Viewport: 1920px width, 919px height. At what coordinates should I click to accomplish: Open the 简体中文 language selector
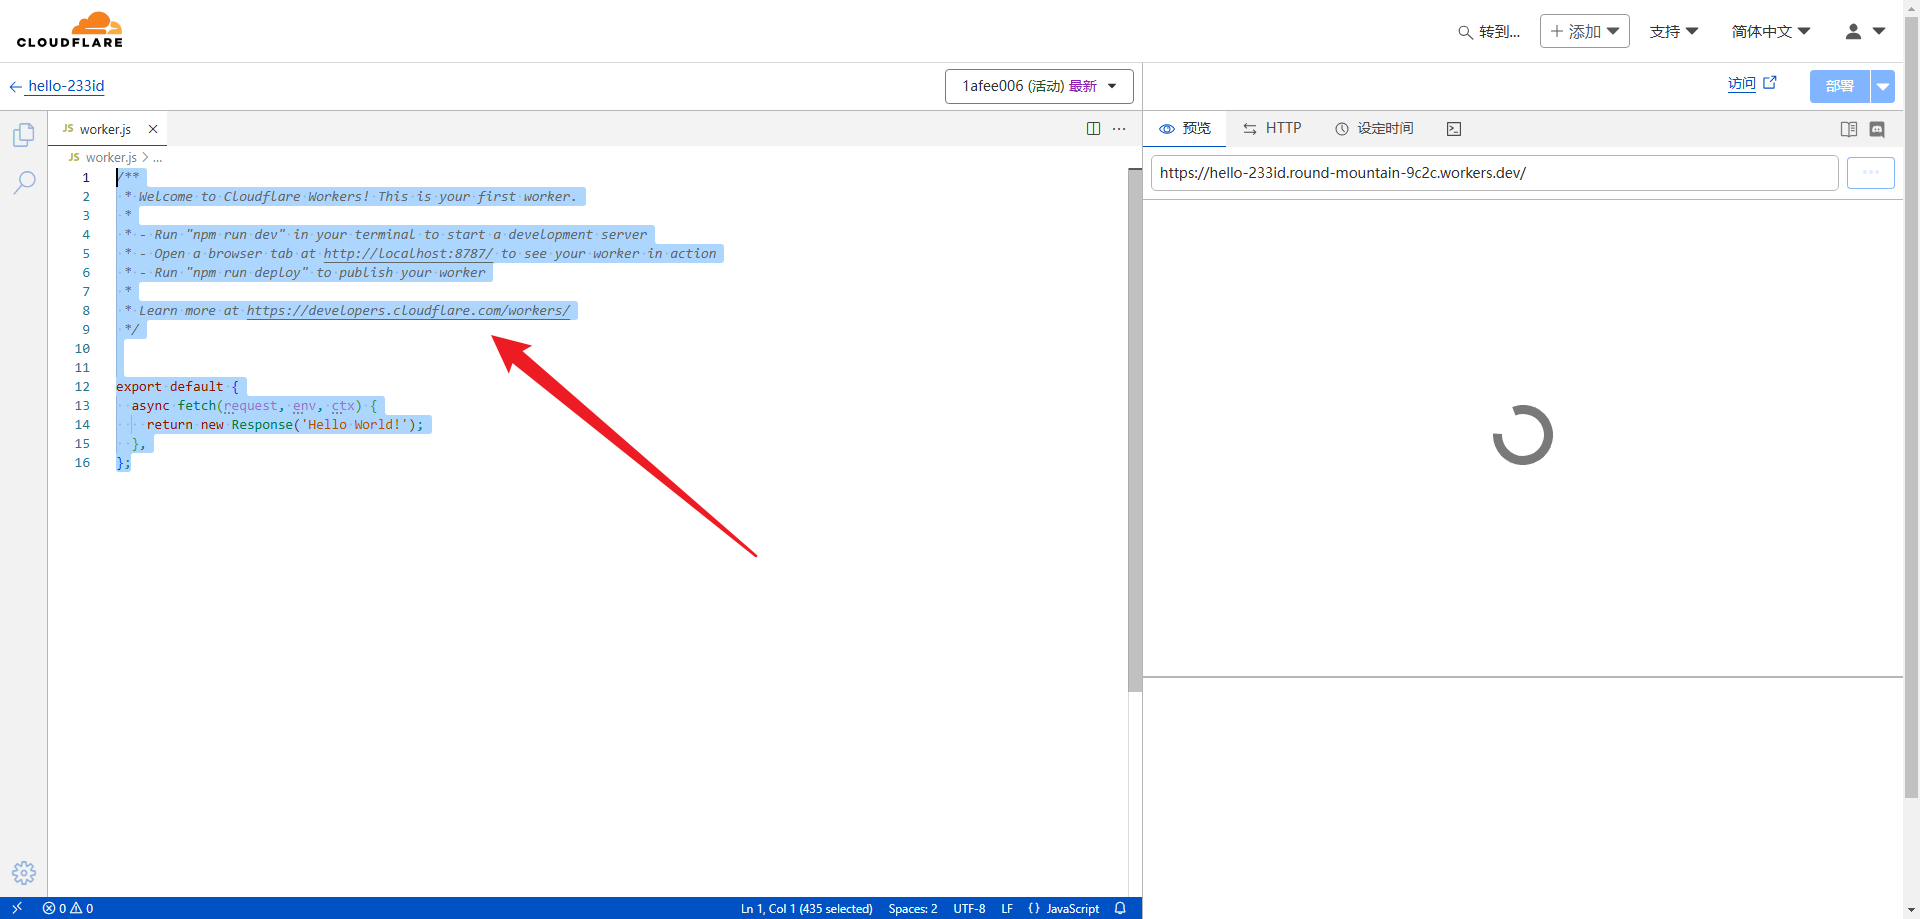pyautogui.click(x=1771, y=31)
